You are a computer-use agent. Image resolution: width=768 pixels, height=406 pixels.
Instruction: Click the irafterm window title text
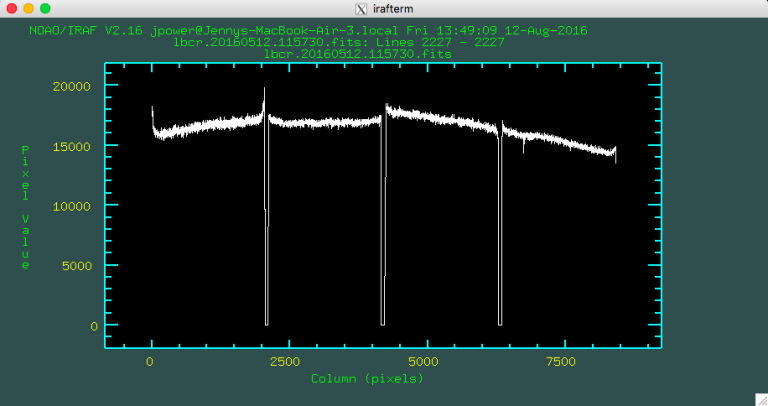[x=393, y=9]
